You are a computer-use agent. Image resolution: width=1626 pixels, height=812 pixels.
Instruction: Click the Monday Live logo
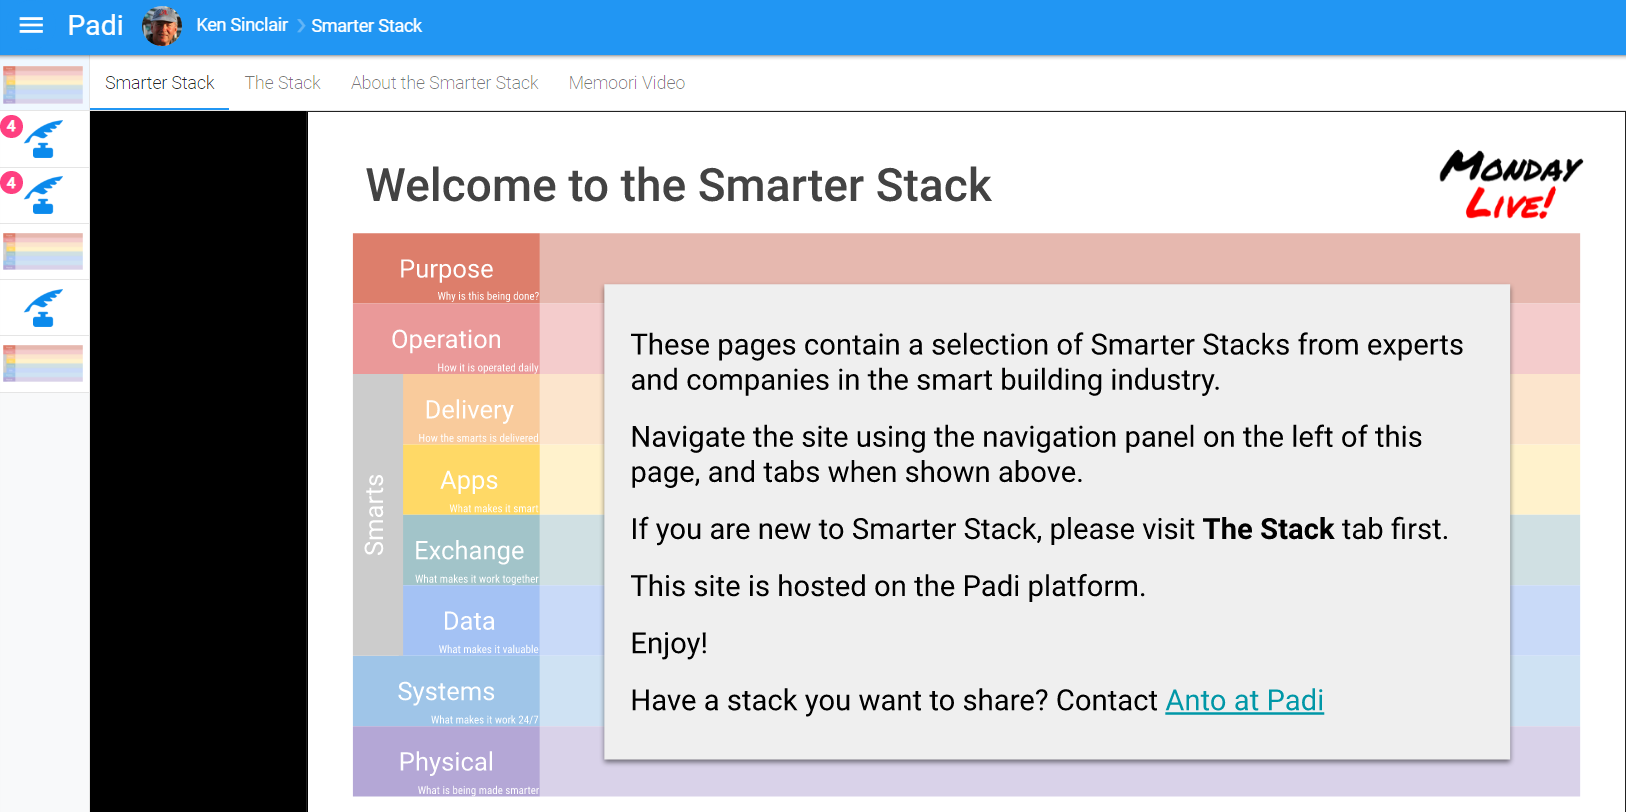point(1510,184)
